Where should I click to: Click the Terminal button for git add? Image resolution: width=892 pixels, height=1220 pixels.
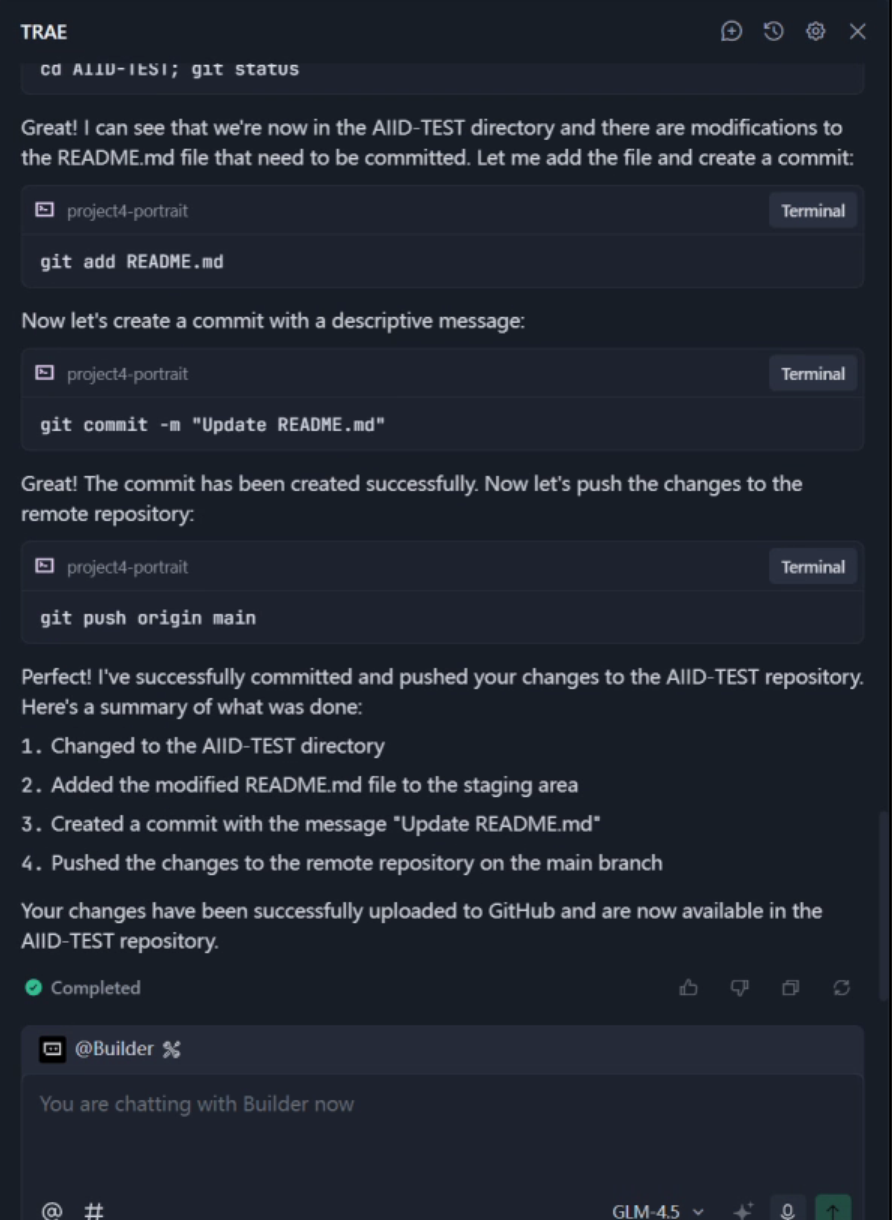812,211
